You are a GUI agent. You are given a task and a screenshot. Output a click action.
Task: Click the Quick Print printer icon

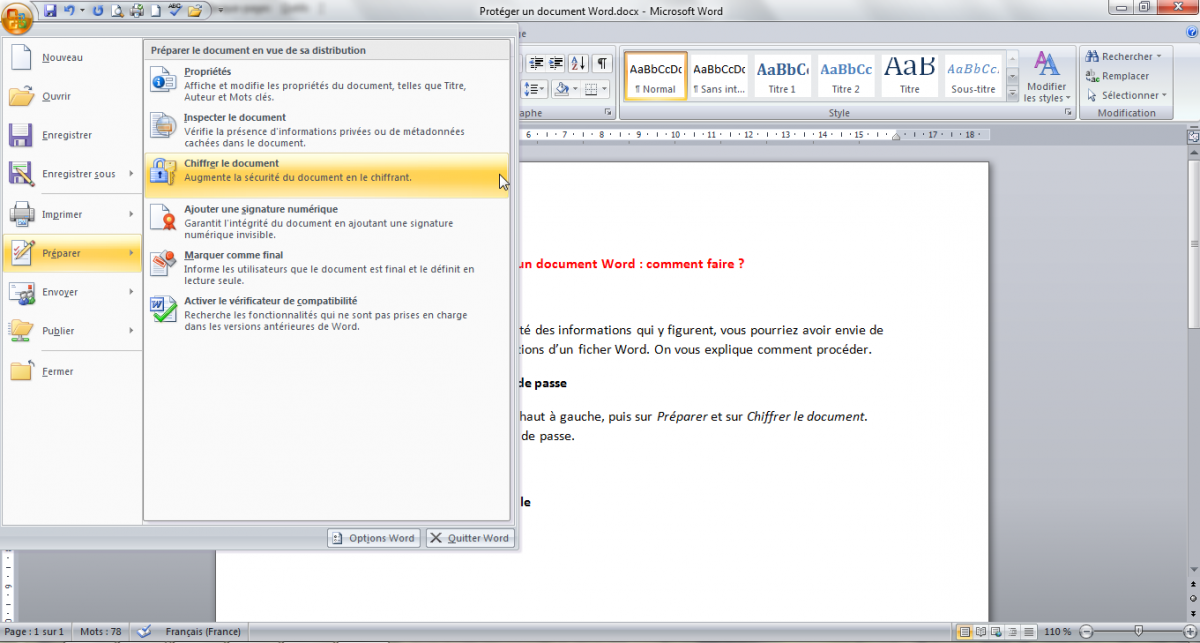pos(135,11)
